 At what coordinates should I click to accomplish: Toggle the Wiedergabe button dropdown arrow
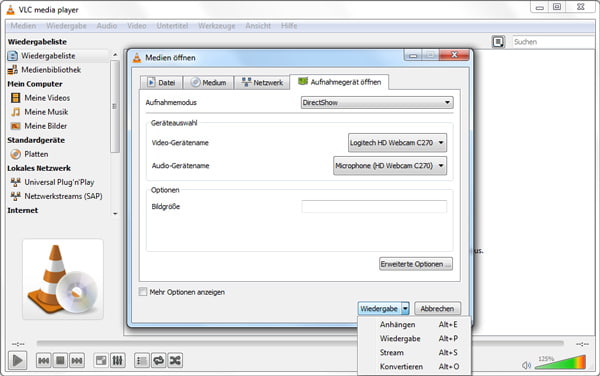405,309
